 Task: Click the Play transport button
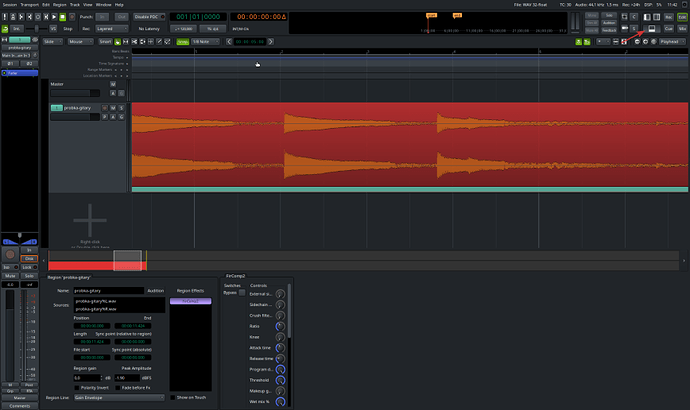[x=52, y=17]
